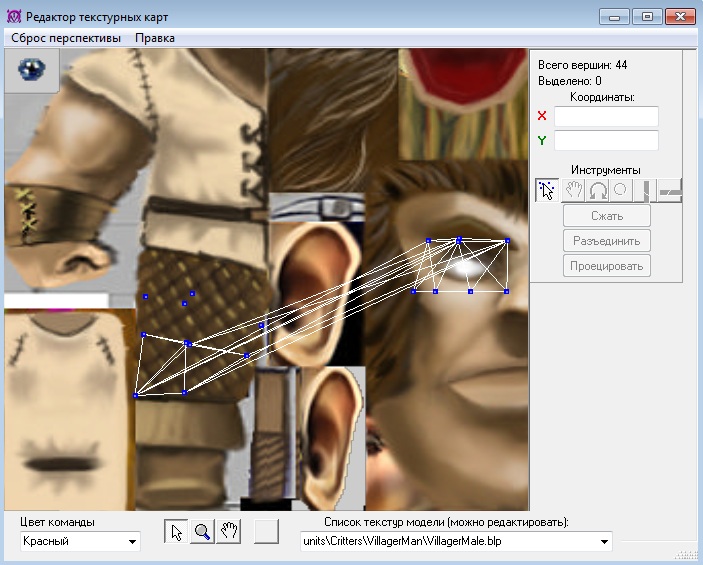
Task: Minimize the Редактор текстурных карт window
Action: [x=614, y=17]
